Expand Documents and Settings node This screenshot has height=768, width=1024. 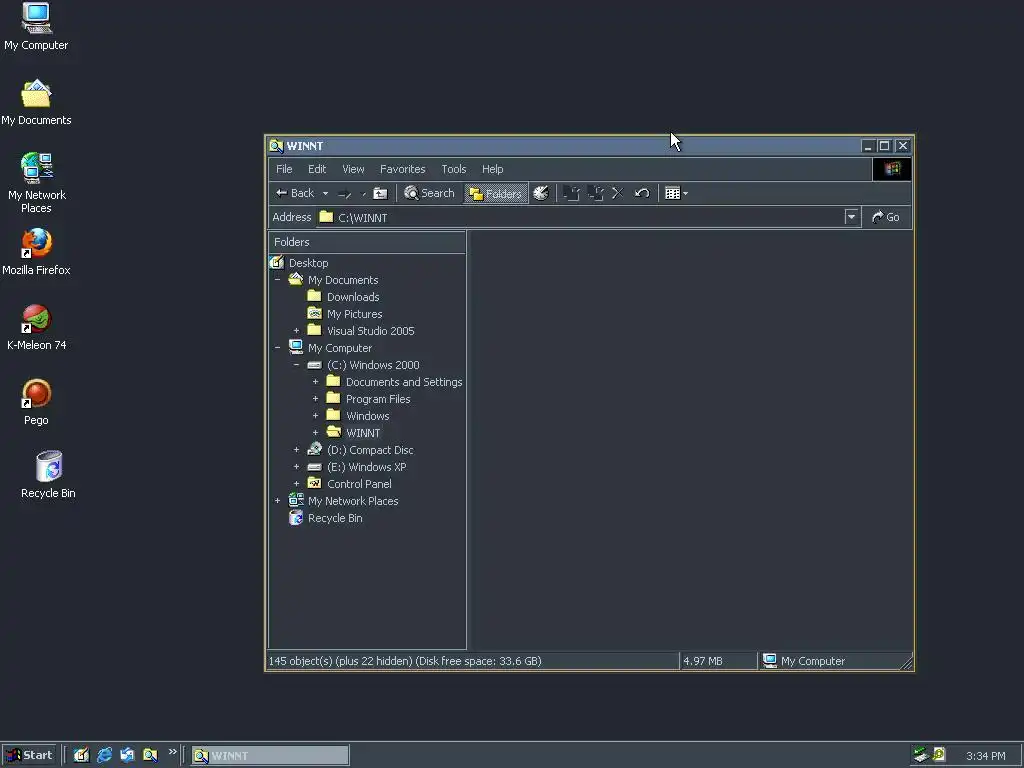point(315,382)
